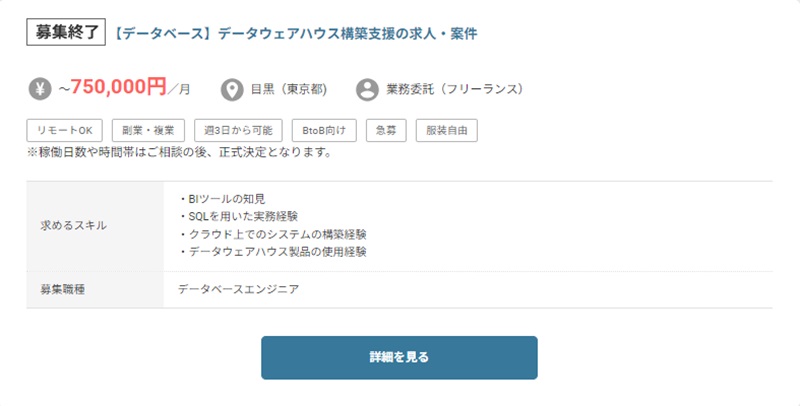Choose the BtoB向け tag
Viewport: 800px width, 406px height.
322,130
